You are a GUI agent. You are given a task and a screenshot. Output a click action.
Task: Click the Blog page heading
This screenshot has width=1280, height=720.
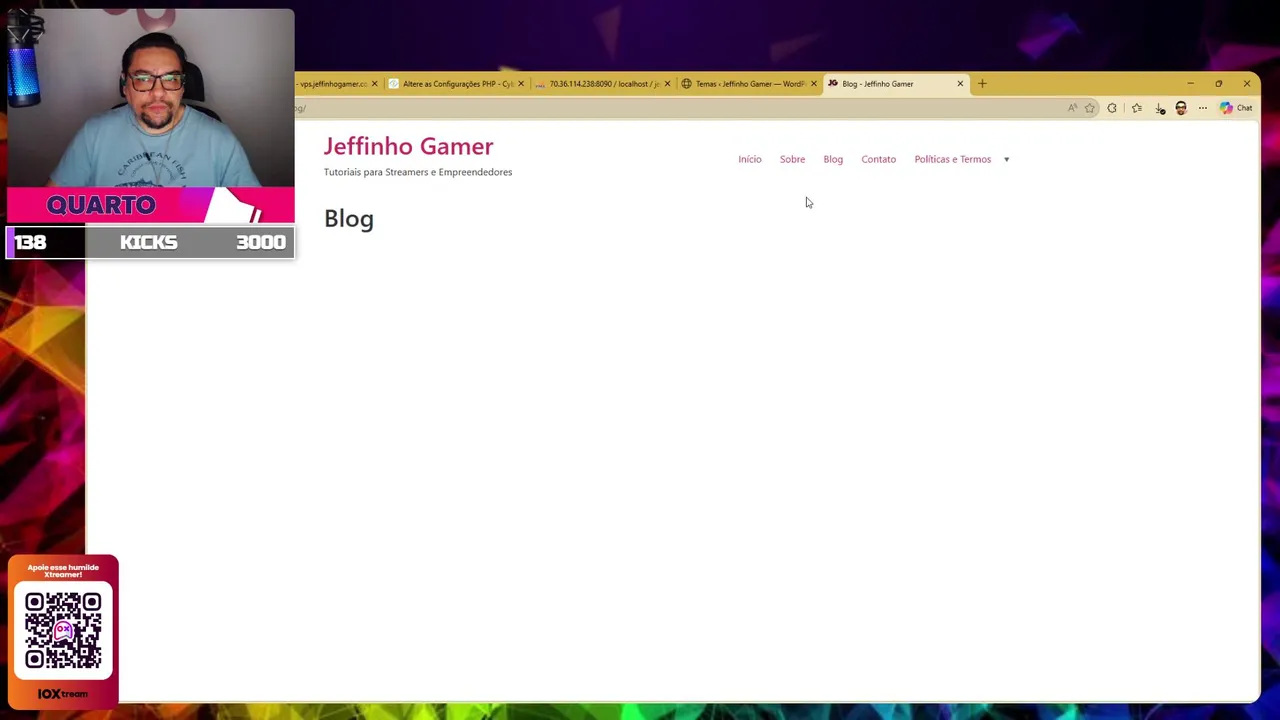click(349, 219)
